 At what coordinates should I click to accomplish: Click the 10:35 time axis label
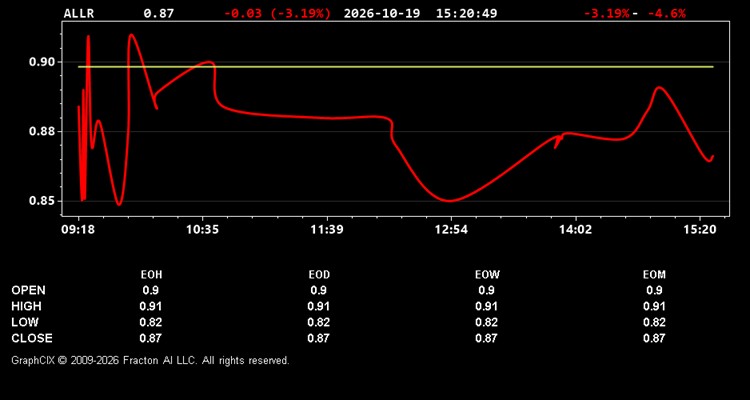(202, 230)
